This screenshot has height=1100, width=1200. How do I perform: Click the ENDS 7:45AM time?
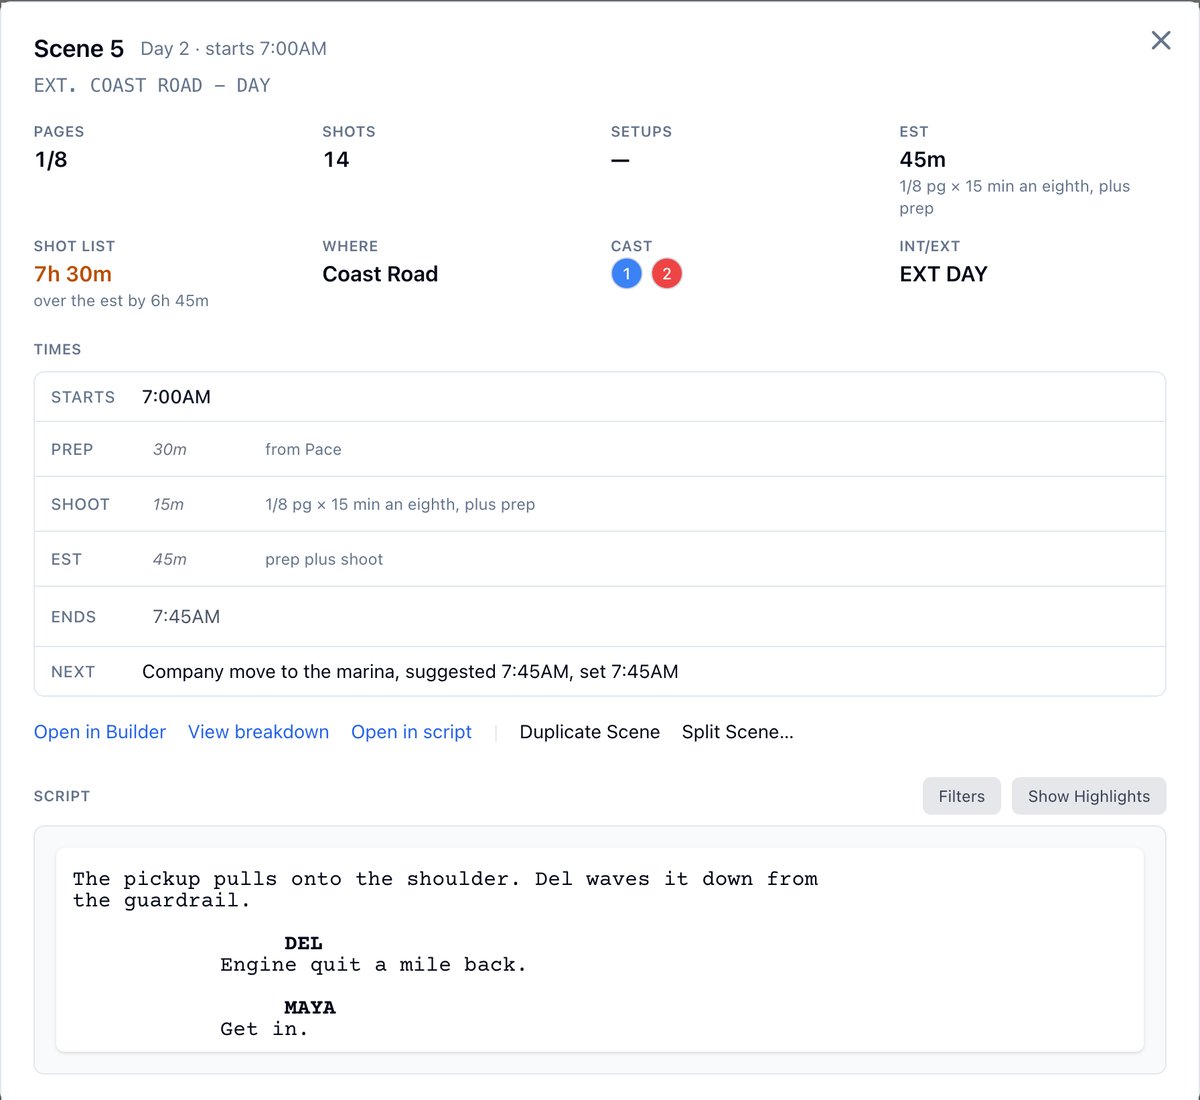tap(186, 617)
